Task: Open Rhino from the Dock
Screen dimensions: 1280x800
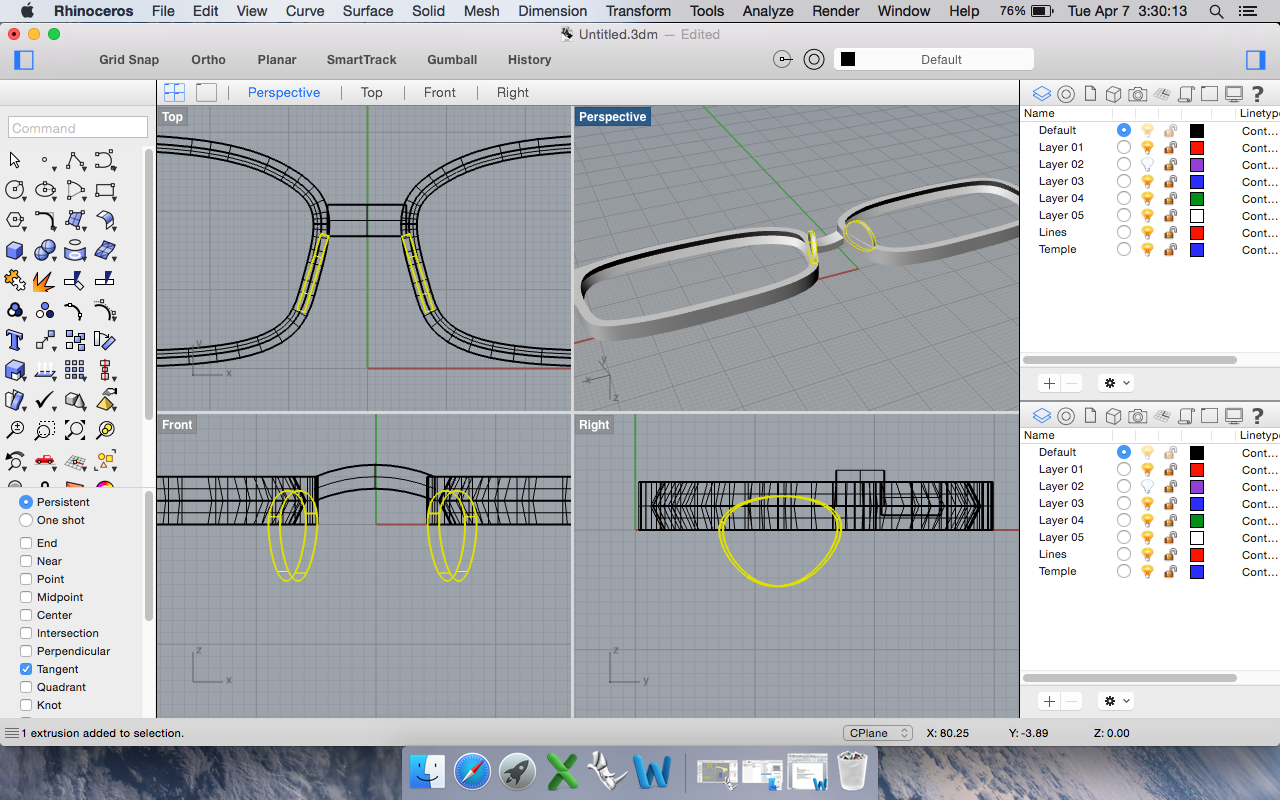Action: (x=607, y=772)
